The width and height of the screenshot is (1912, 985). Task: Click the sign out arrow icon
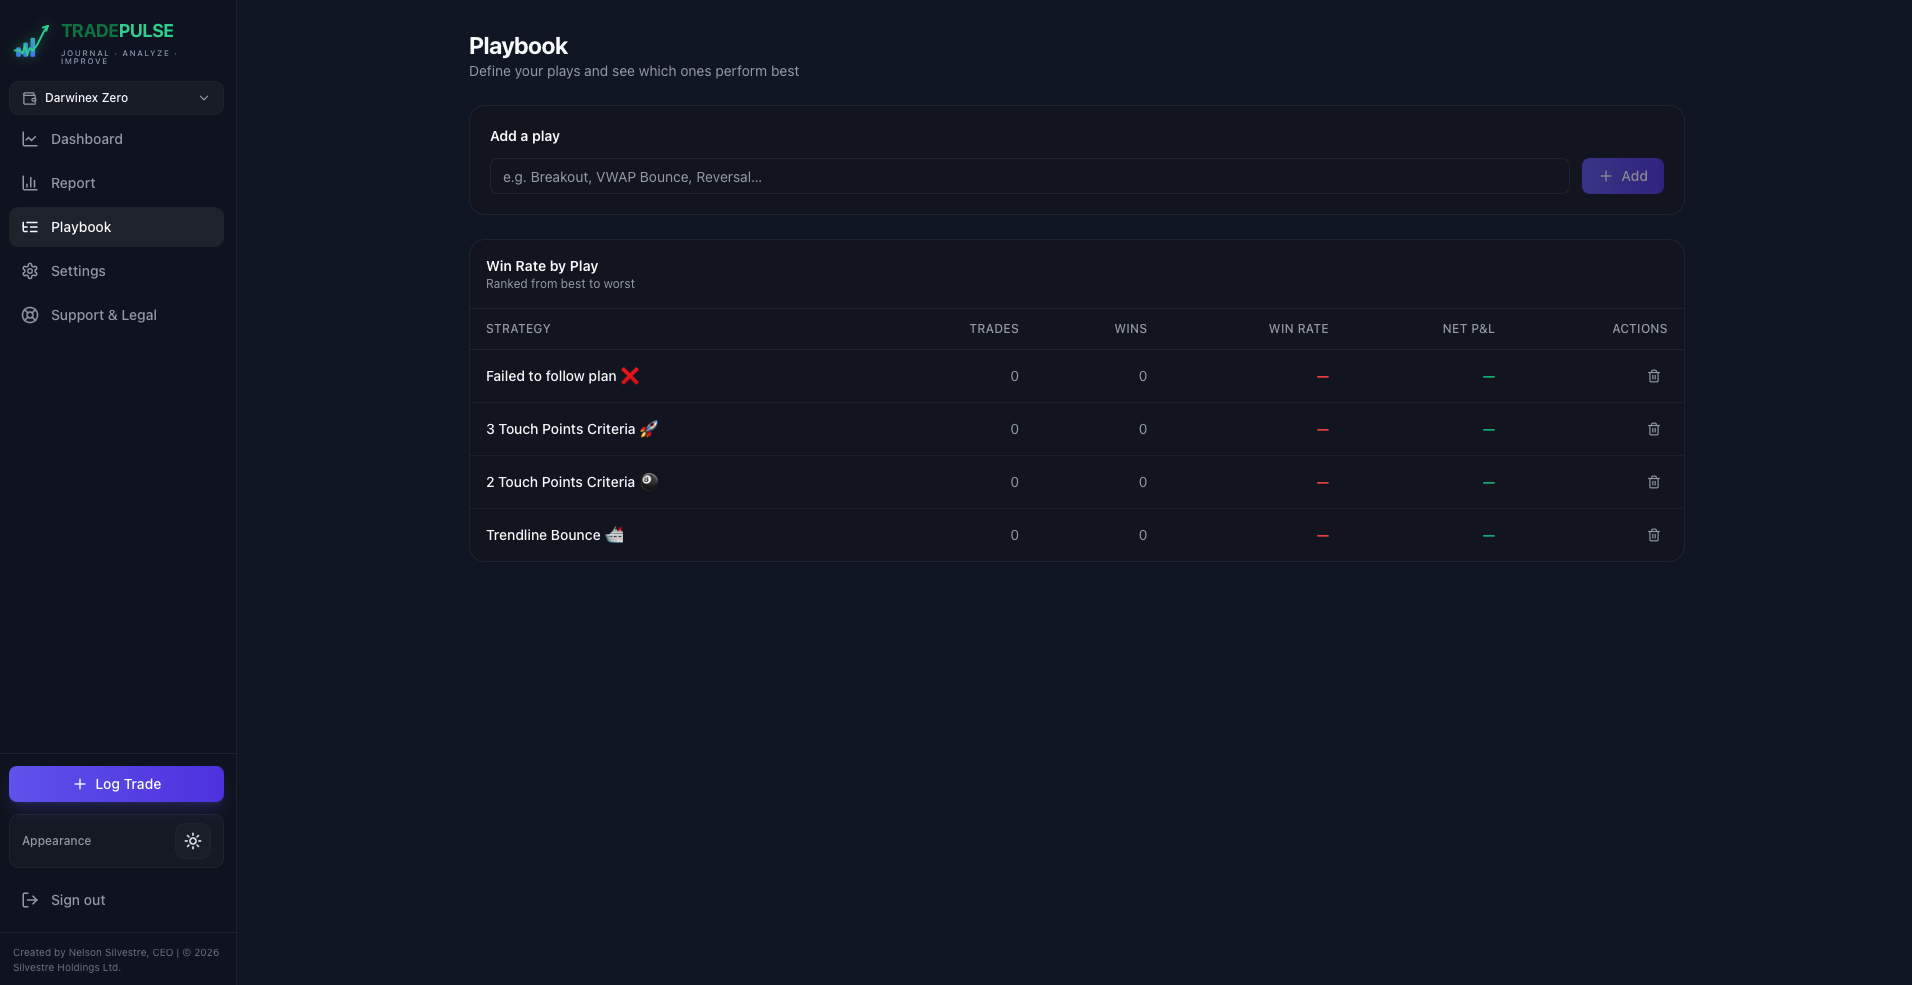point(30,900)
